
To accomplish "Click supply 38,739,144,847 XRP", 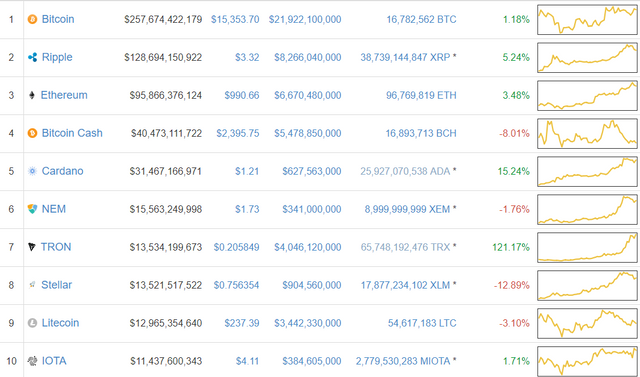I will click(405, 57).
